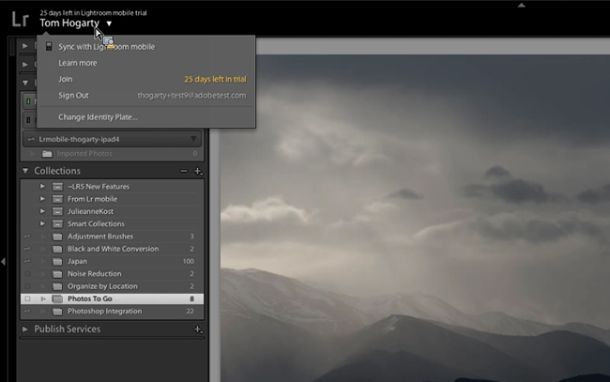Image resolution: width=610 pixels, height=382 pixels.
Task: Click the plus icon in Publish Services header
Action: click(x=198, y=329)
